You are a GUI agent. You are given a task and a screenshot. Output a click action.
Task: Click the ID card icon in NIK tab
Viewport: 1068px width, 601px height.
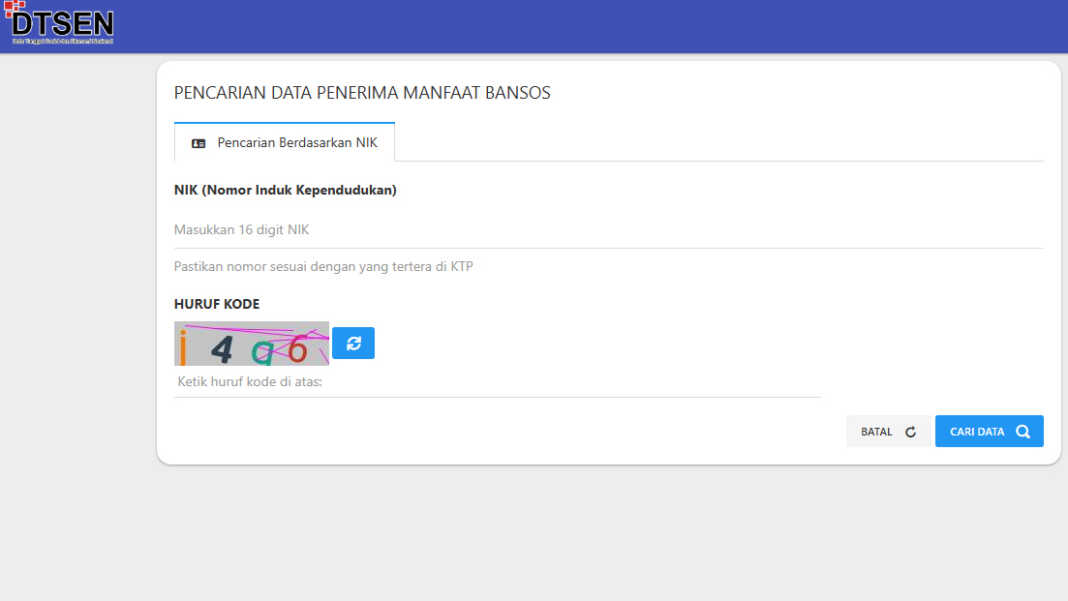(x=198, y=143)
